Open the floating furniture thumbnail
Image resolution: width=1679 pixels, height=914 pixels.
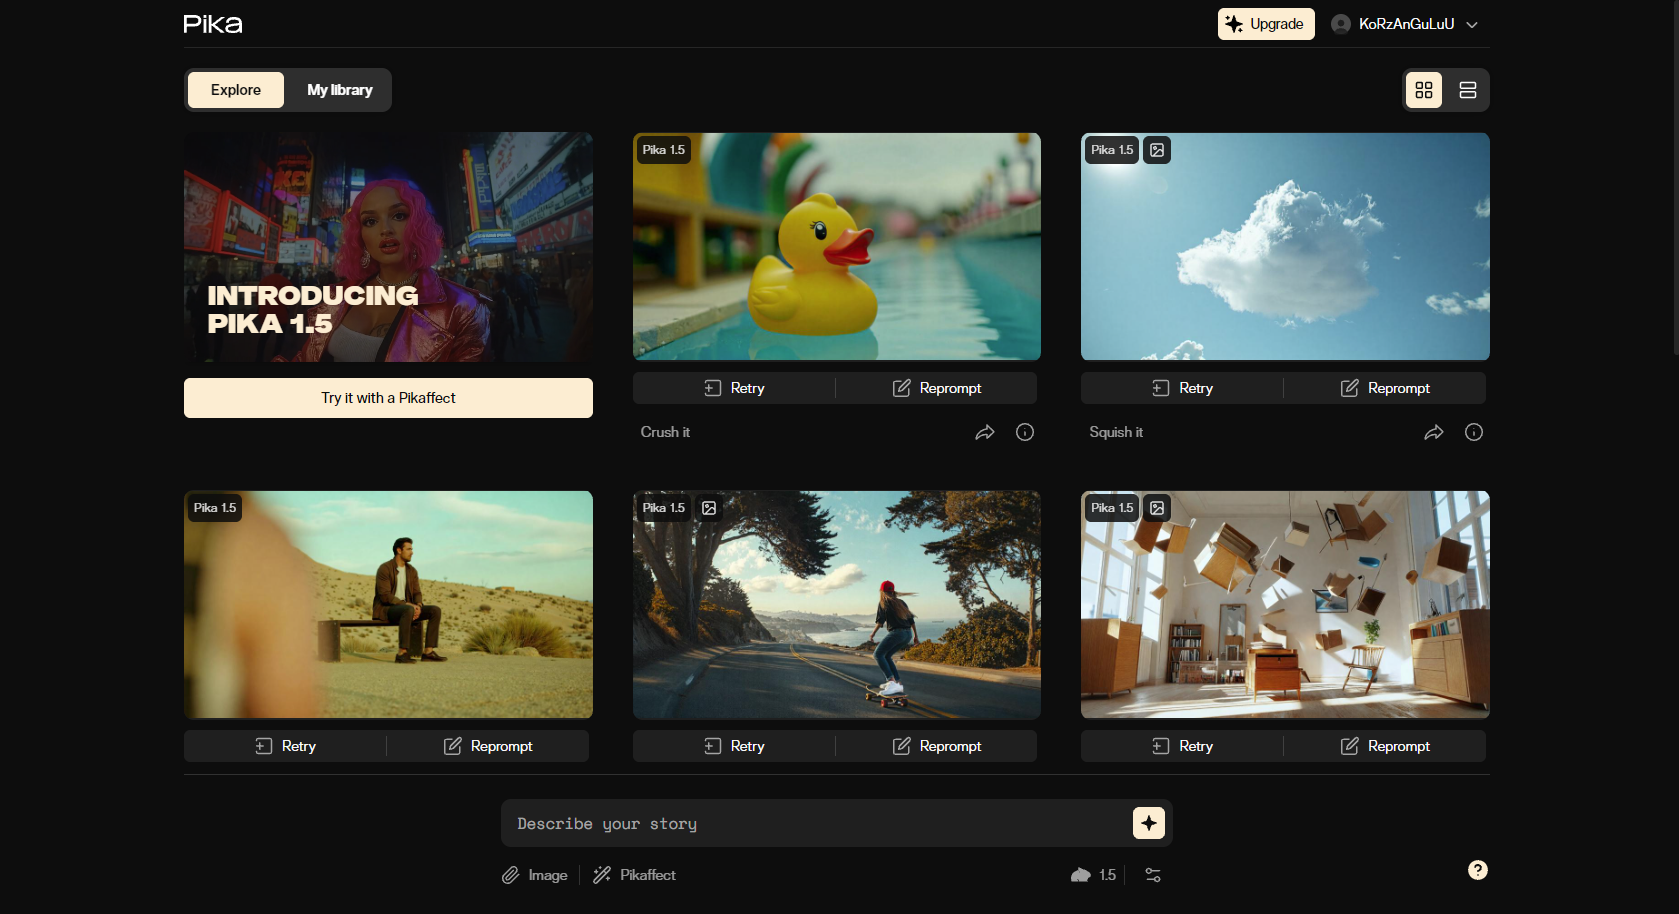click(x=1285, y=604)
